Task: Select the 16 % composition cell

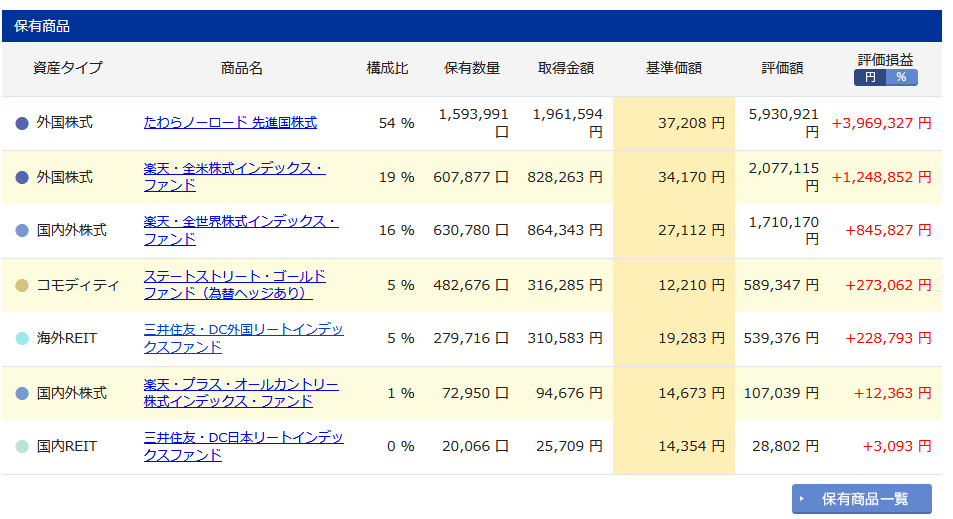Action: click(x=396, y=230)
